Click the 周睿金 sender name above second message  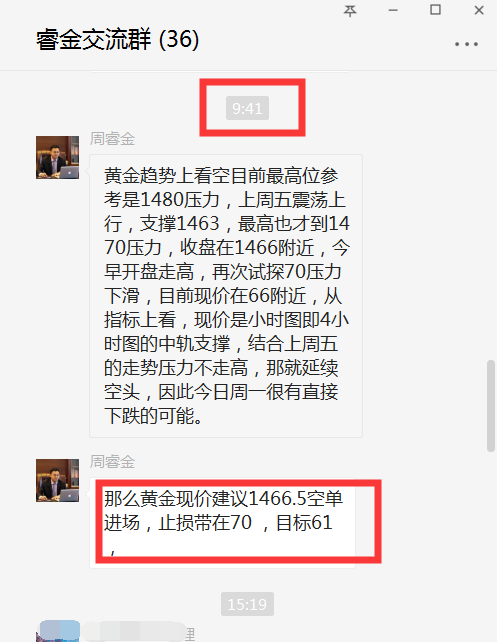point(112,462)
